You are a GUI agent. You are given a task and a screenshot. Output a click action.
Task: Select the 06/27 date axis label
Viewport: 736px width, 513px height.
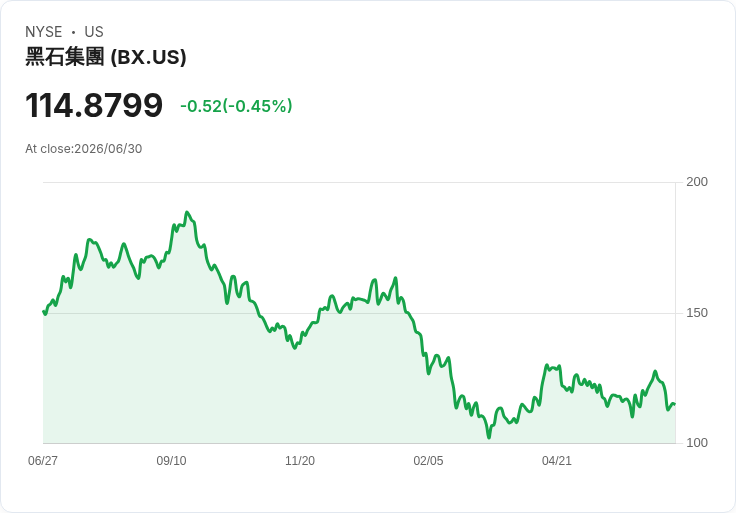pos(43,460)
